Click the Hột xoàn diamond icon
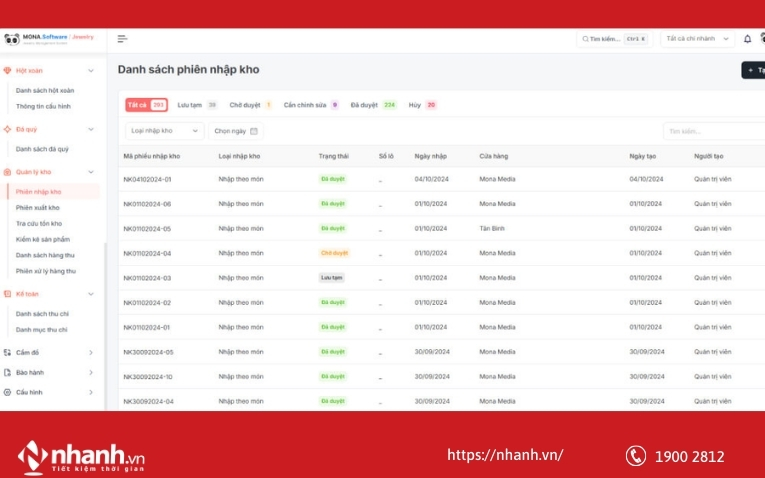The image size is (765, 478). click(x=8, y=71)
